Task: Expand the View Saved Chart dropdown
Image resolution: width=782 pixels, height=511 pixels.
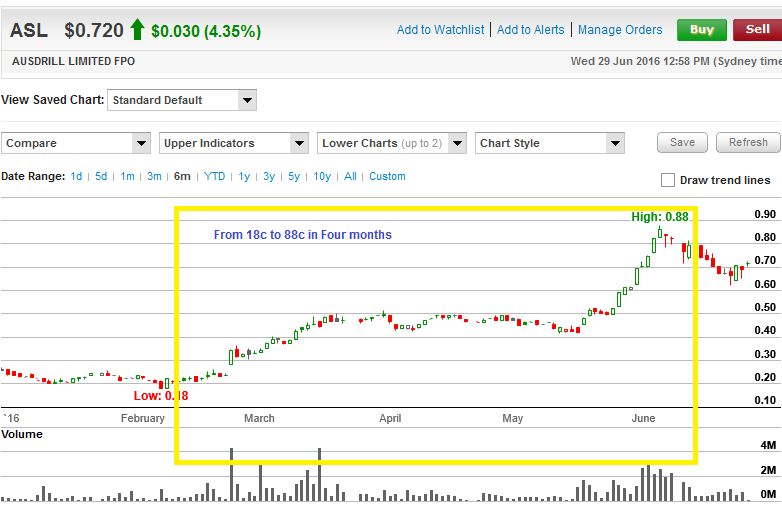Action: 182,100
